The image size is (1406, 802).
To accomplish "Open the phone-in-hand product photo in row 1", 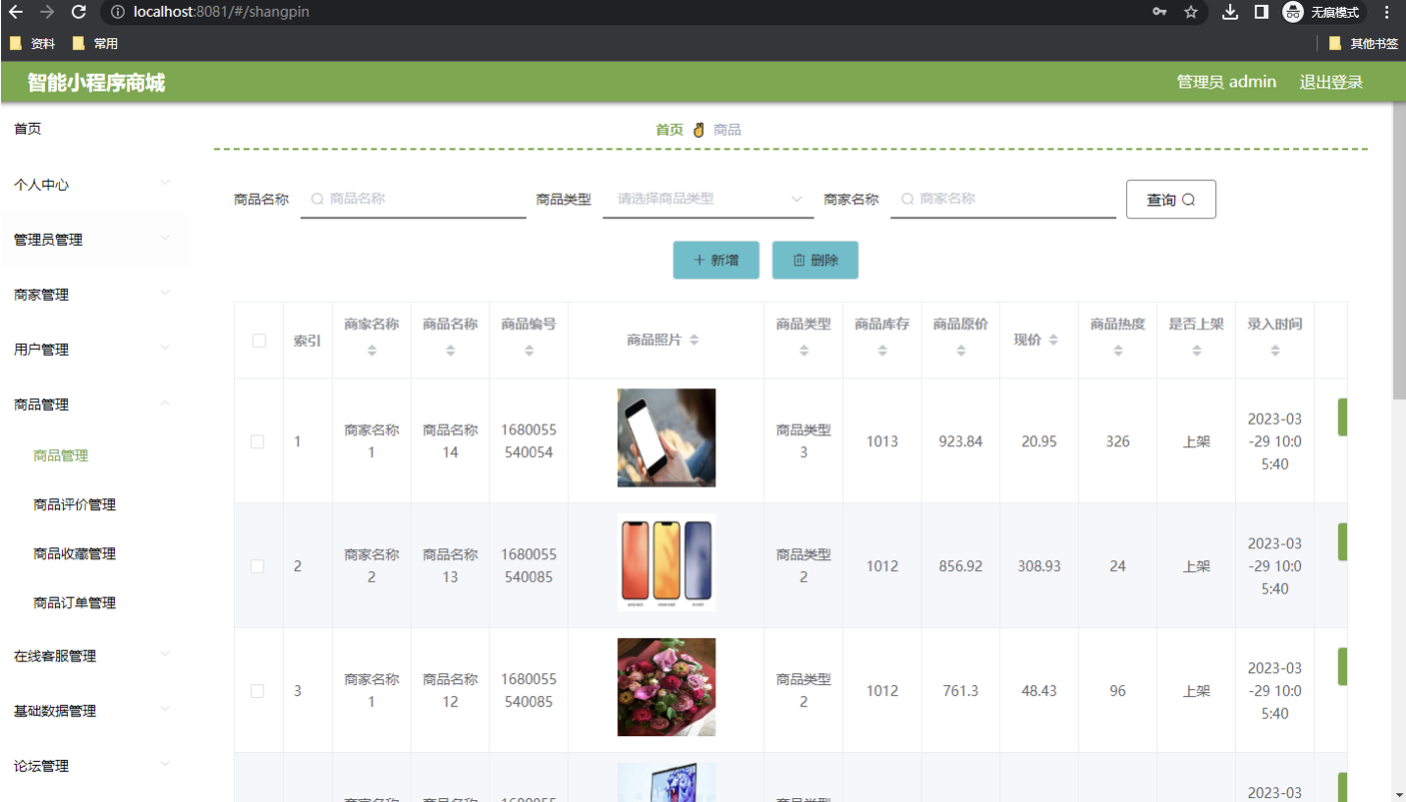I will (666, 438).
